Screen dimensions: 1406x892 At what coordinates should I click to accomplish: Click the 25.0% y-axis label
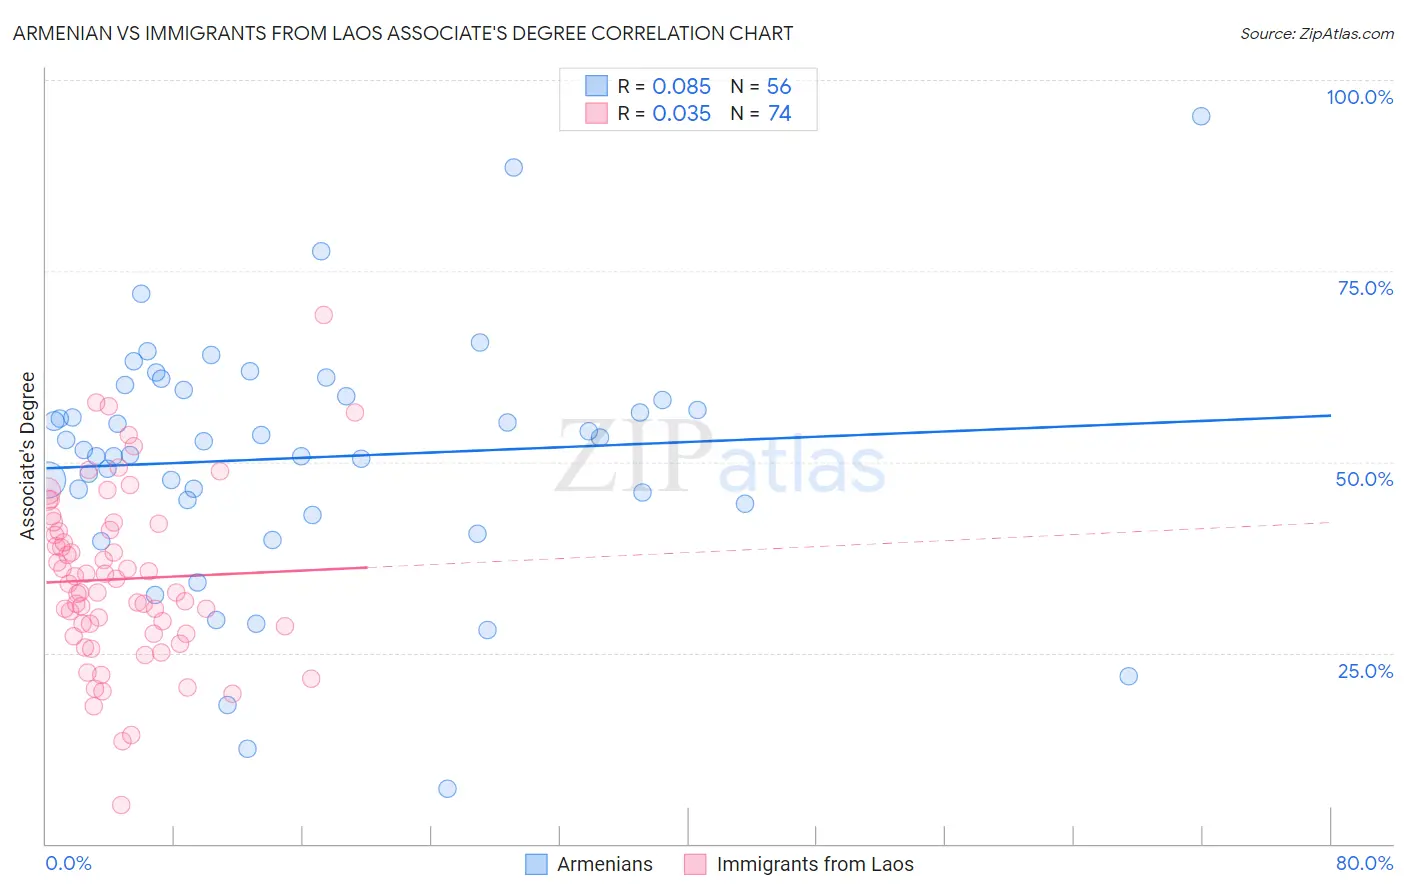click(1365, 671)
